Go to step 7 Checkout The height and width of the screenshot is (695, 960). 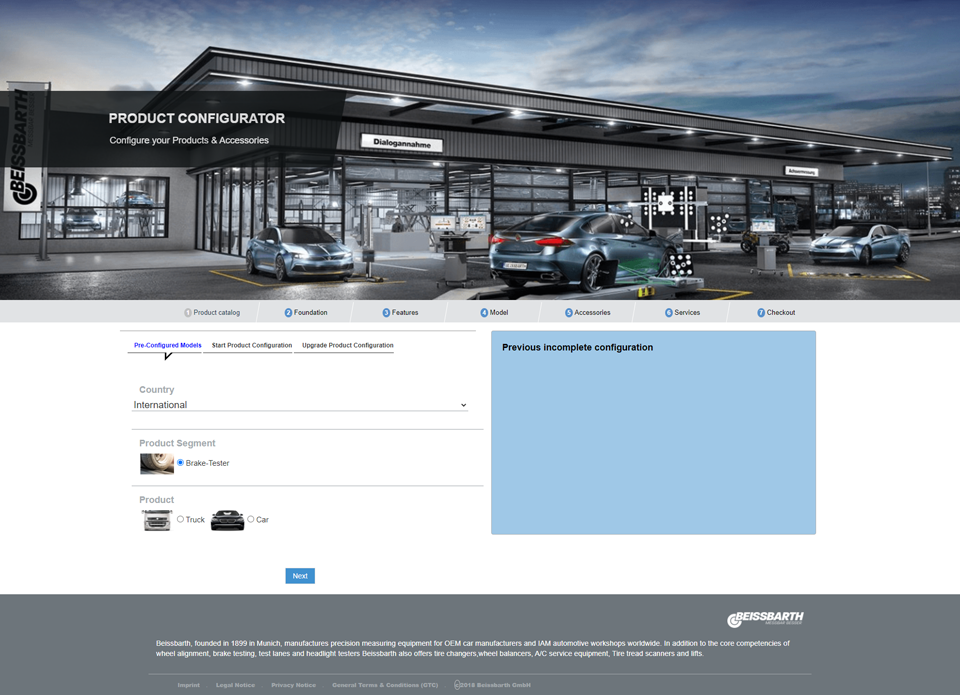tap(776, 312)
